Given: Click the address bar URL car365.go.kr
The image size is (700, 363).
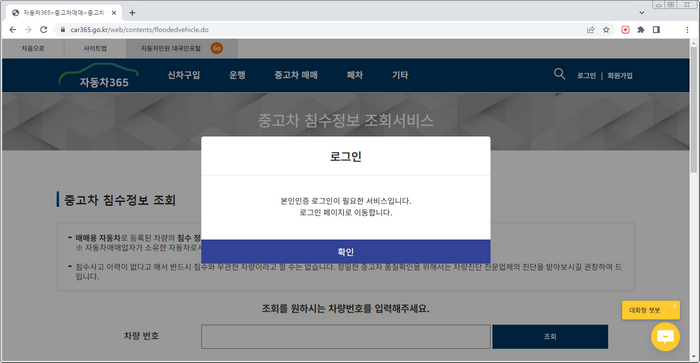Looking at the screenshot, I should tap(139, 29).
